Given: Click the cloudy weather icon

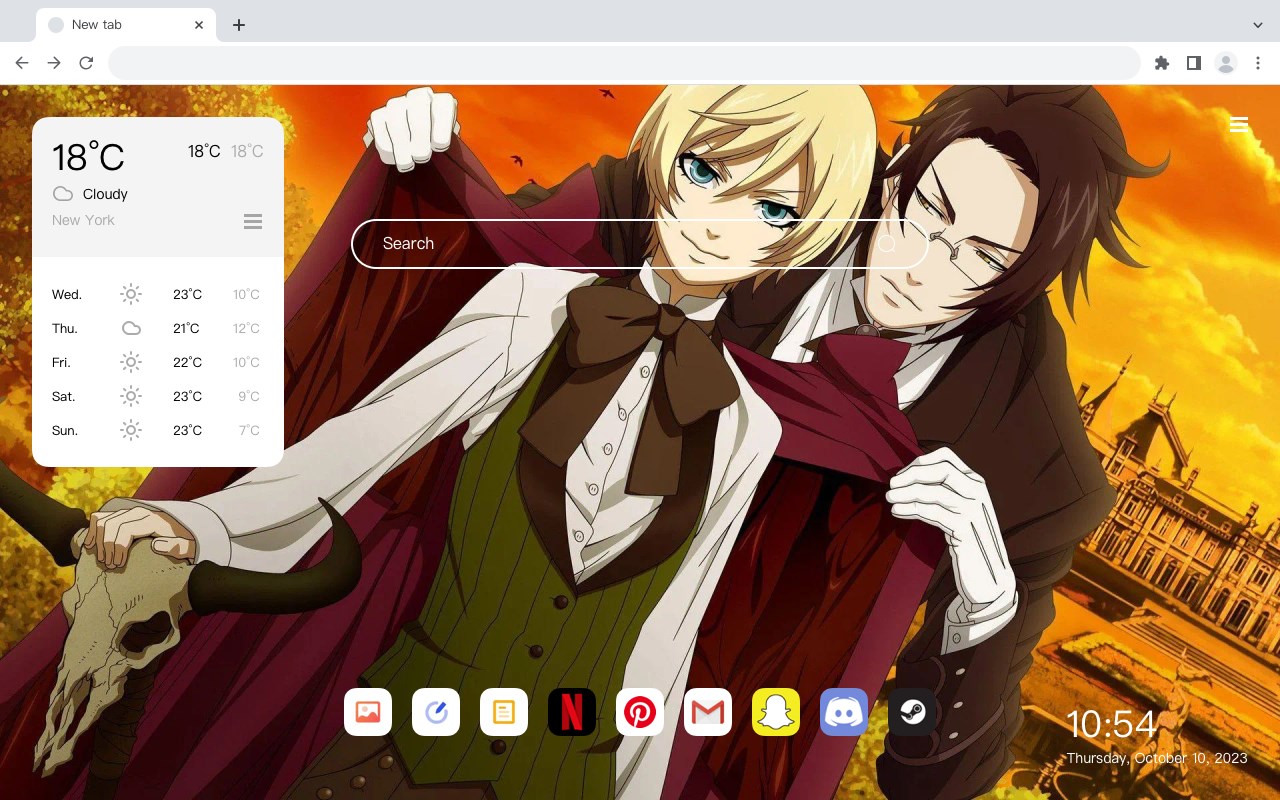Looking at the screenshot, I should click(63, 194).
